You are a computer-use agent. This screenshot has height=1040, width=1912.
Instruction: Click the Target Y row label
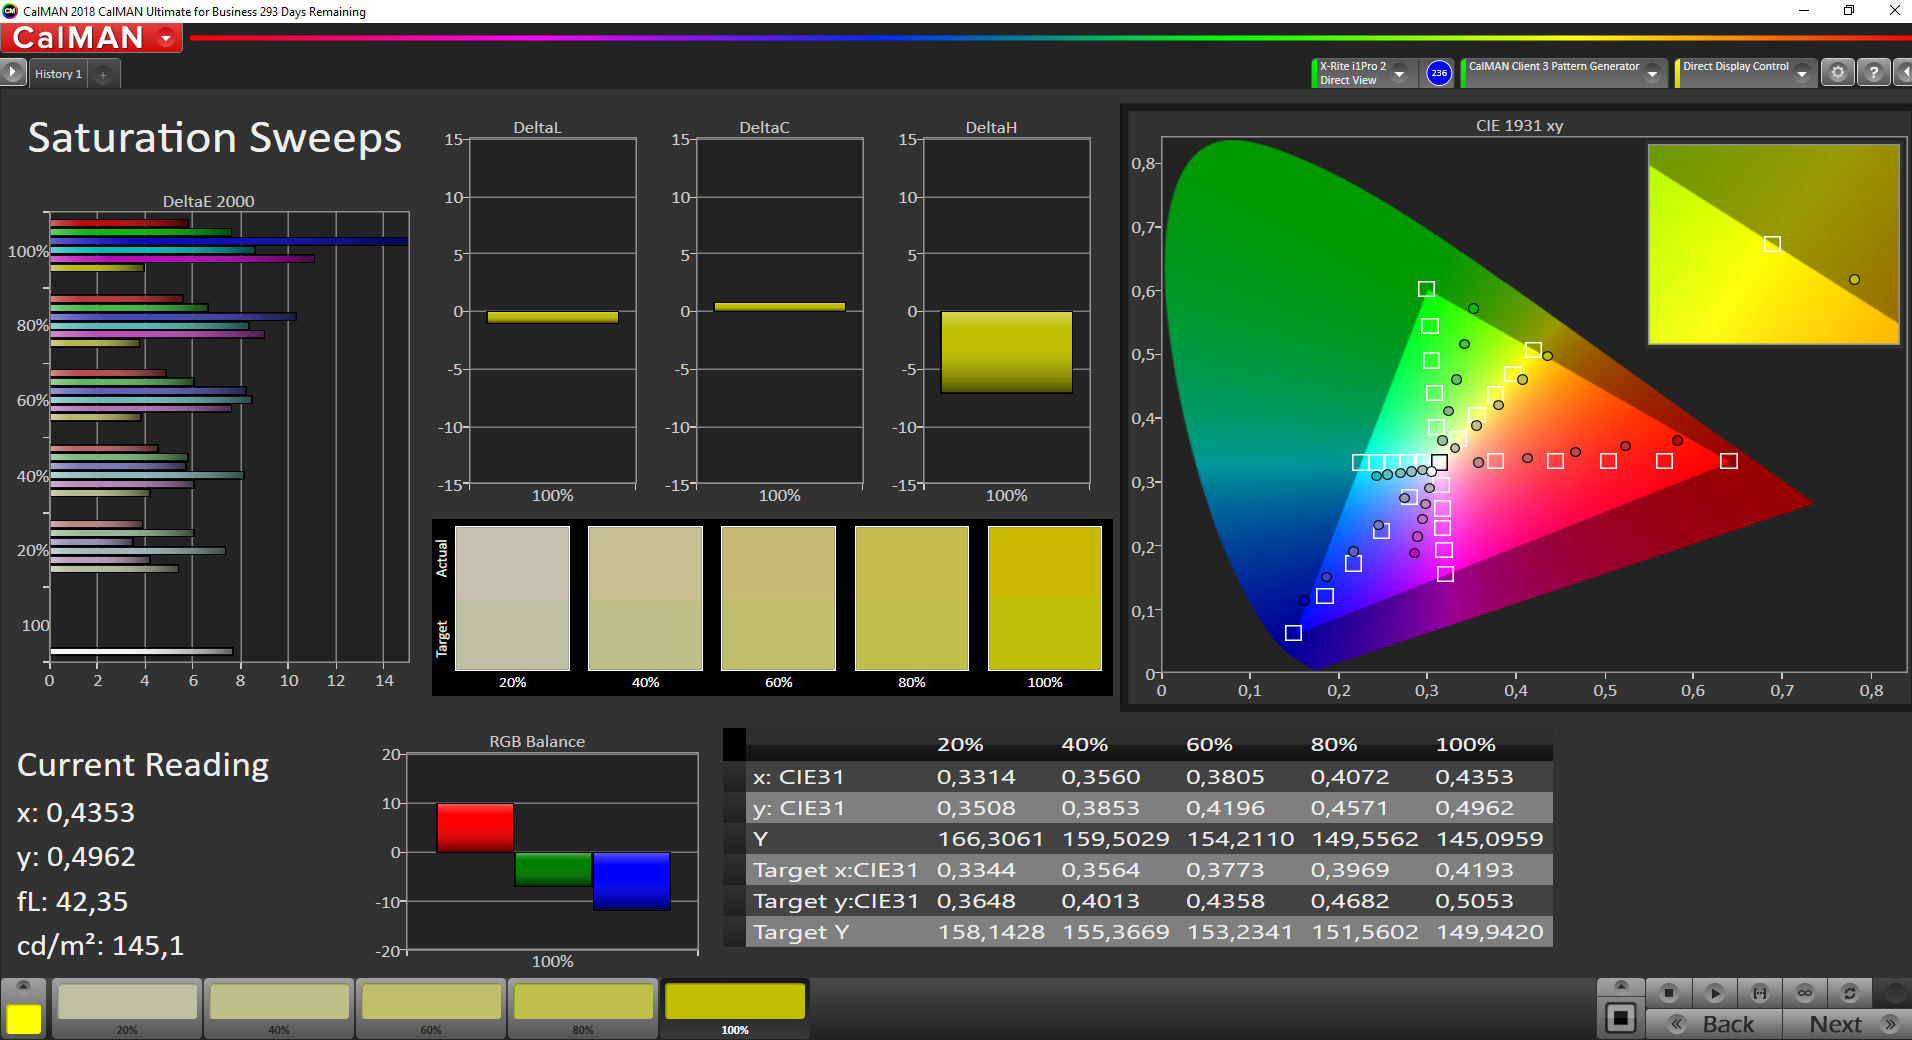coord(801,932)
